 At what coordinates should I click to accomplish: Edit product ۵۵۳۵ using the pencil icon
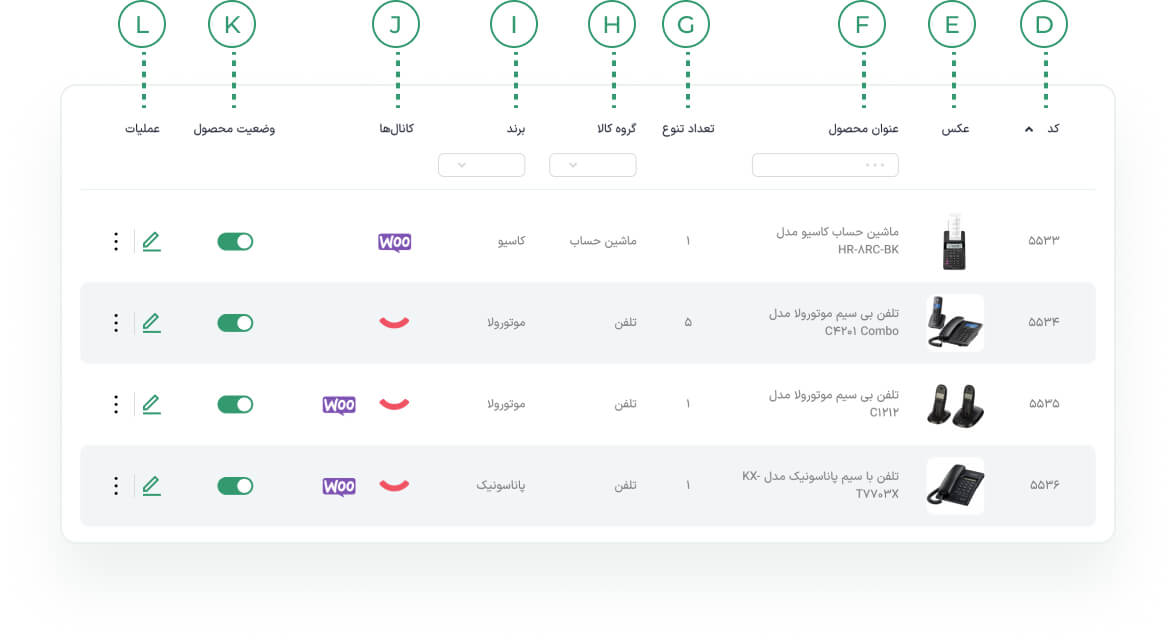[x=152, y=405]
